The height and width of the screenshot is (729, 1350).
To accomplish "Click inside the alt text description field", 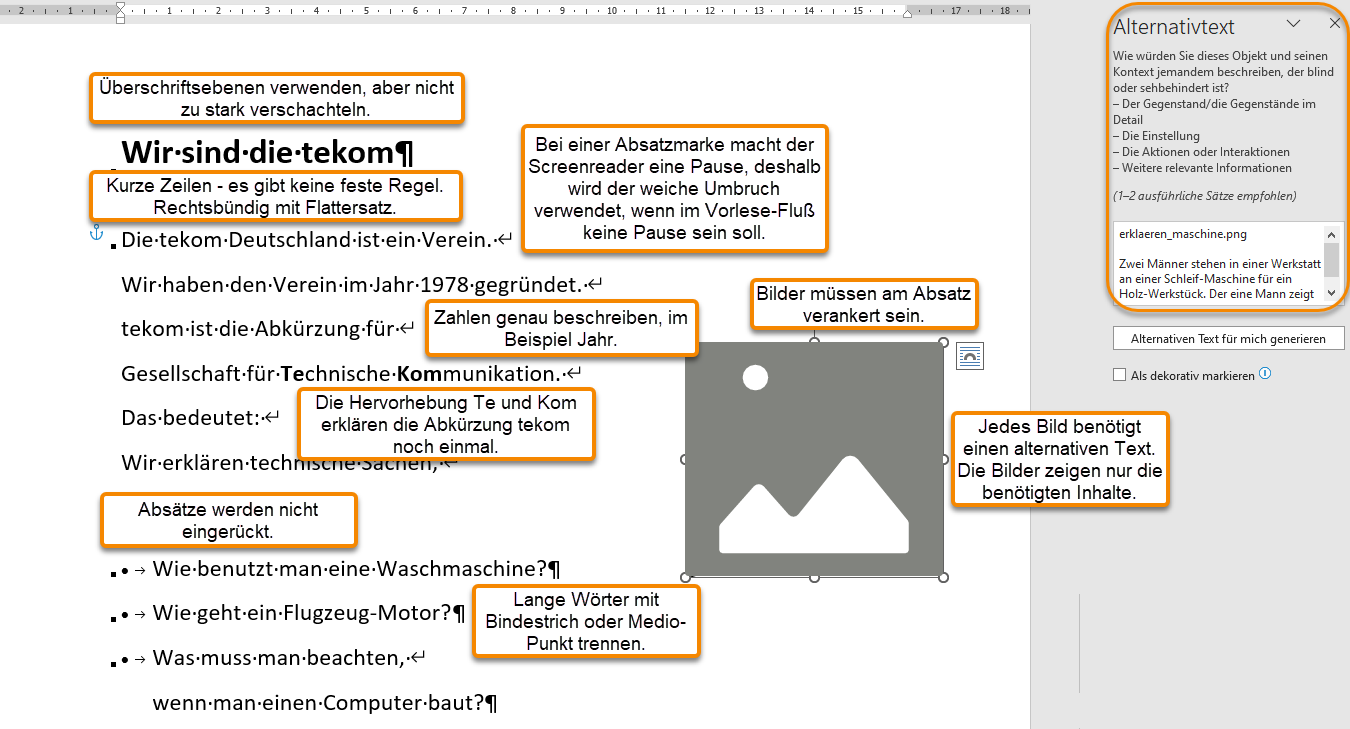I will (x=1218, y=265).
